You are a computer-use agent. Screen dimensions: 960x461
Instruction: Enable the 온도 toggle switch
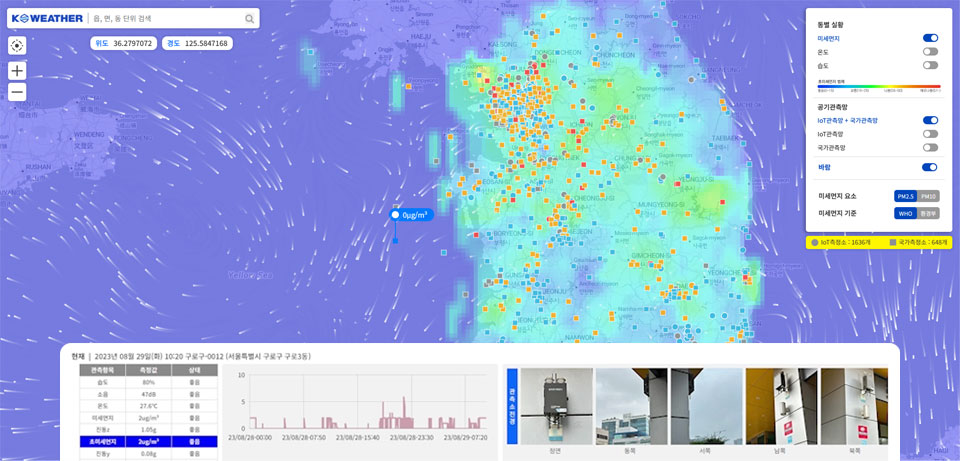930,51
